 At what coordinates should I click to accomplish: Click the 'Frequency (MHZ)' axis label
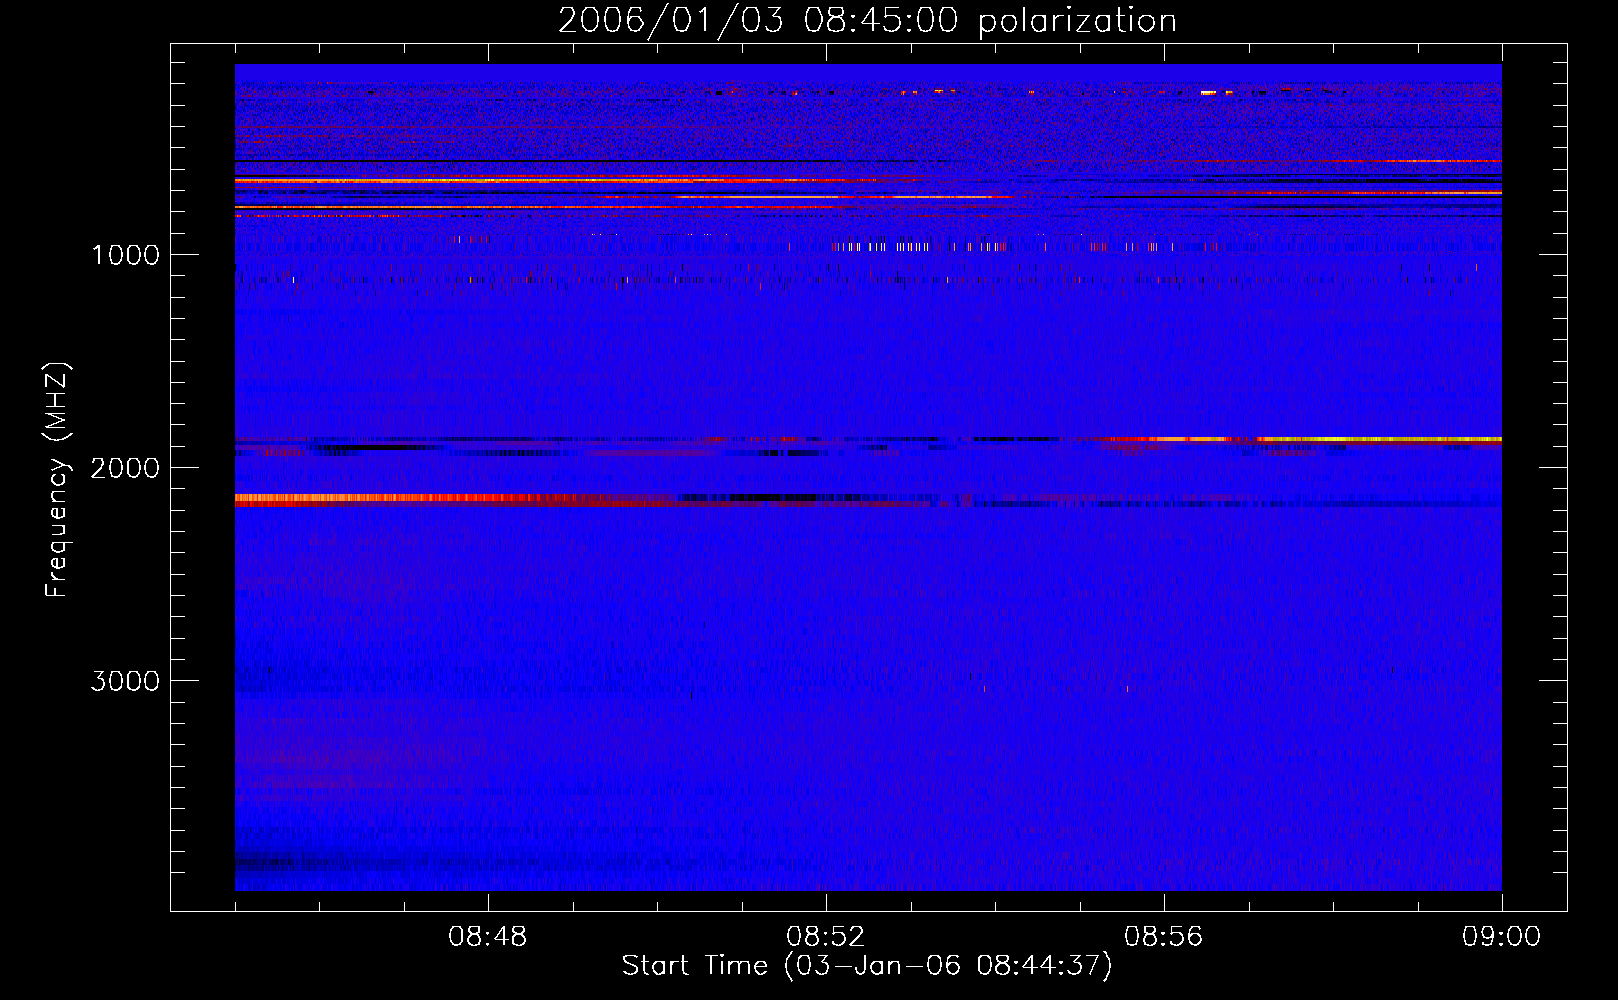tap(57, 480)
